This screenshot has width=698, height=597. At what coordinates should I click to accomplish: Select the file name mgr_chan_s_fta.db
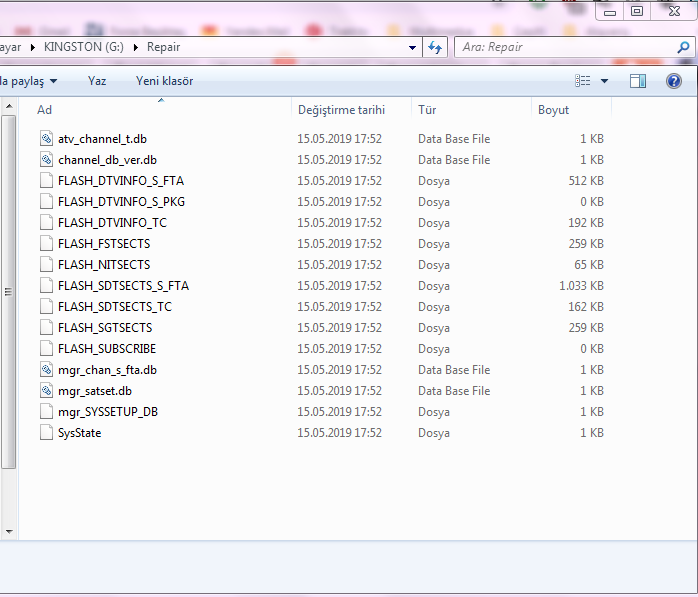[107, 370]
